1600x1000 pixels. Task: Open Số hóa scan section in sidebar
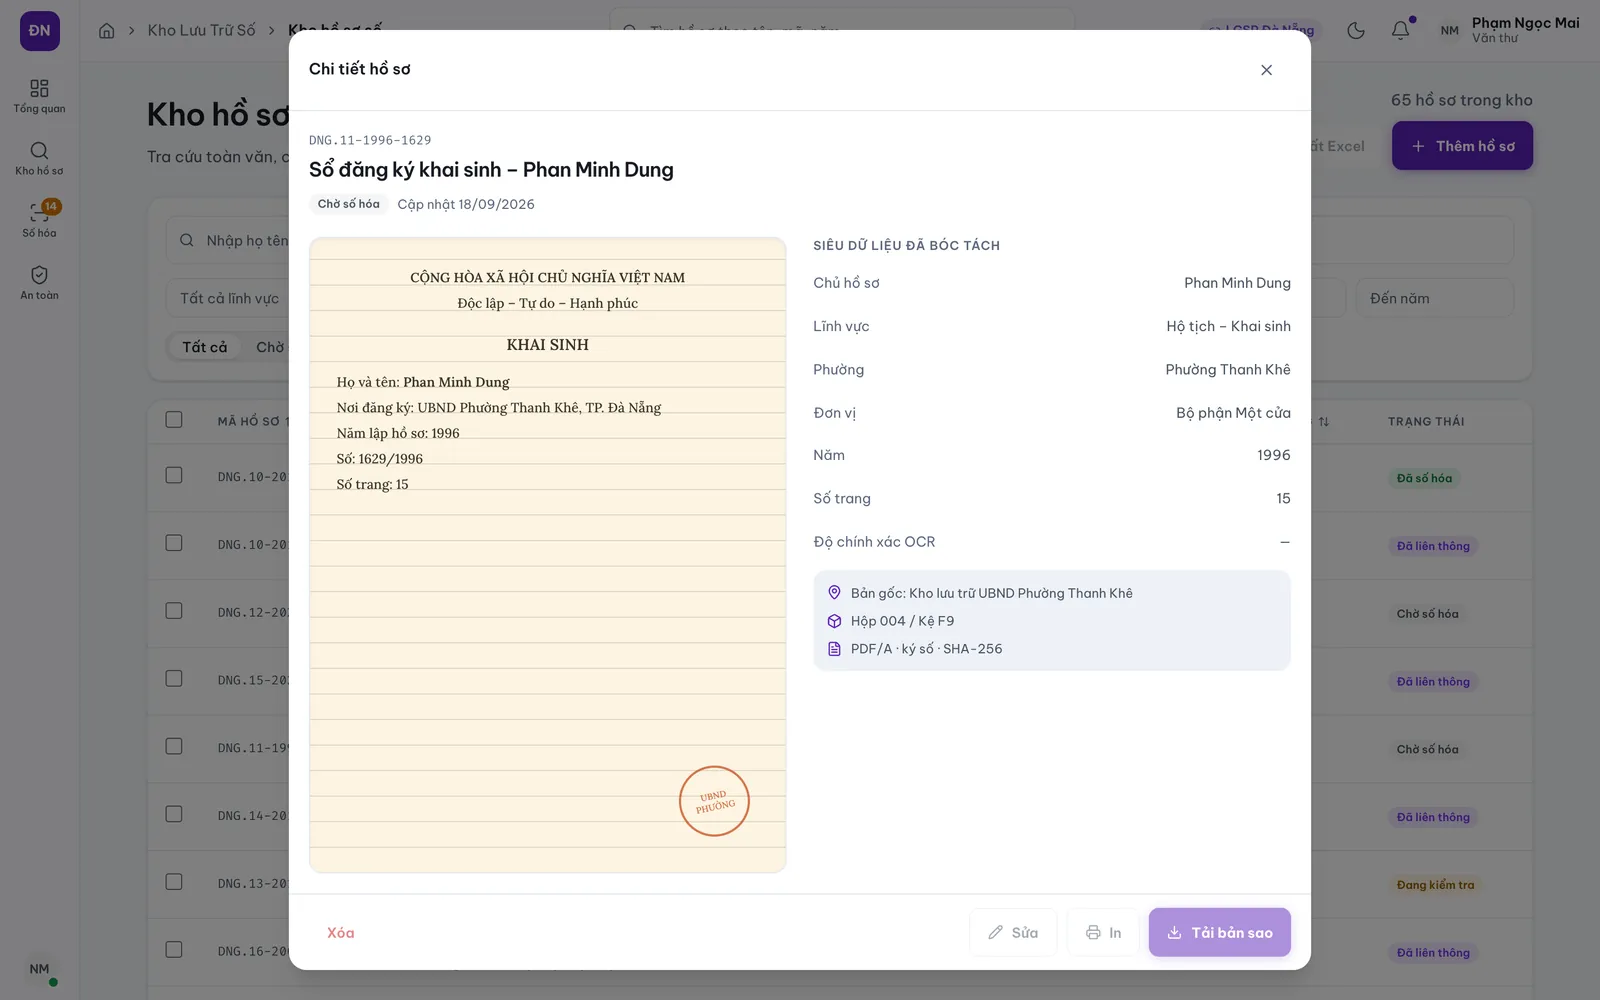click(39, 220)
